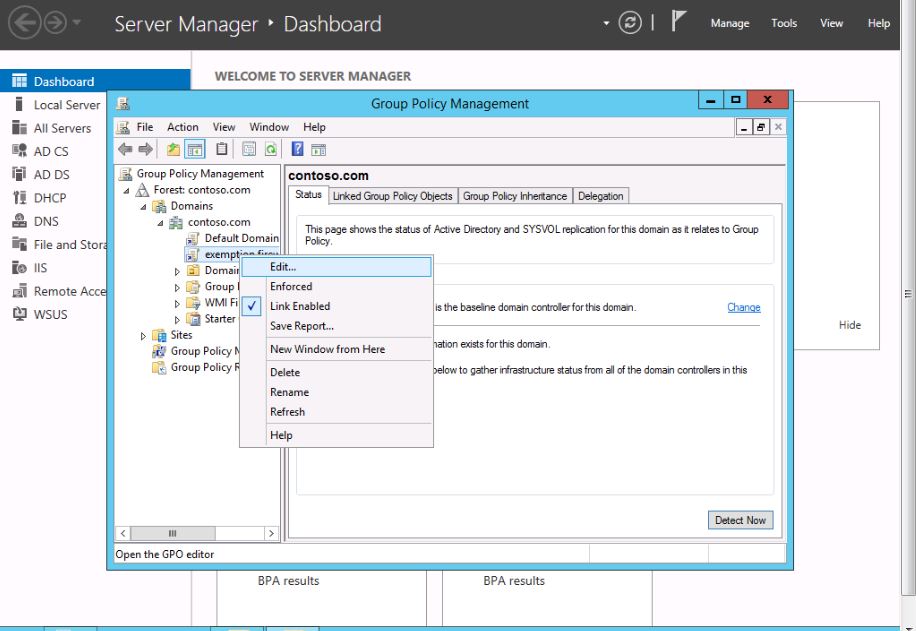
Task: Collapse the Forest: contoso.com tree node
Action: 127,191
